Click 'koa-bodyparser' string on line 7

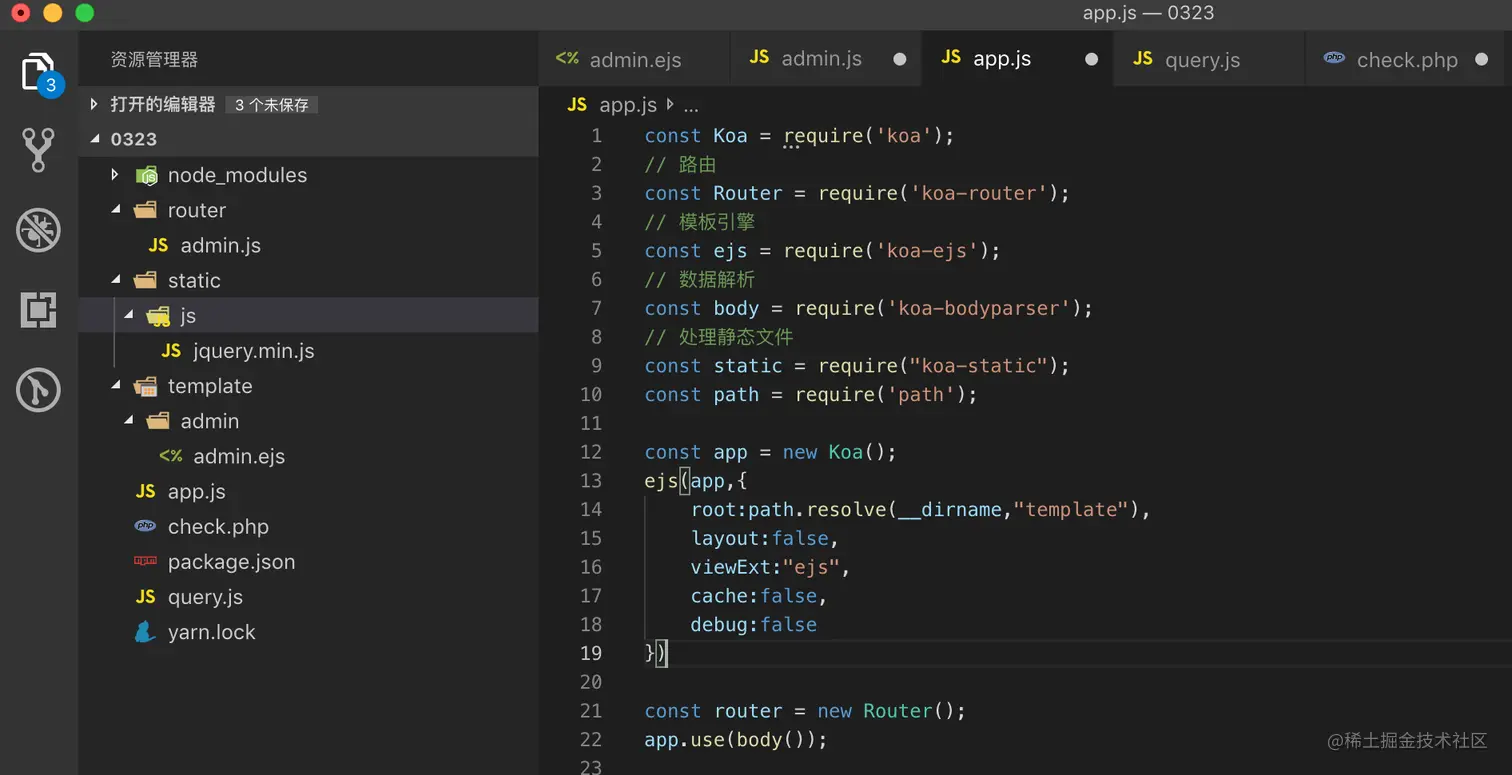pos(979,308)
